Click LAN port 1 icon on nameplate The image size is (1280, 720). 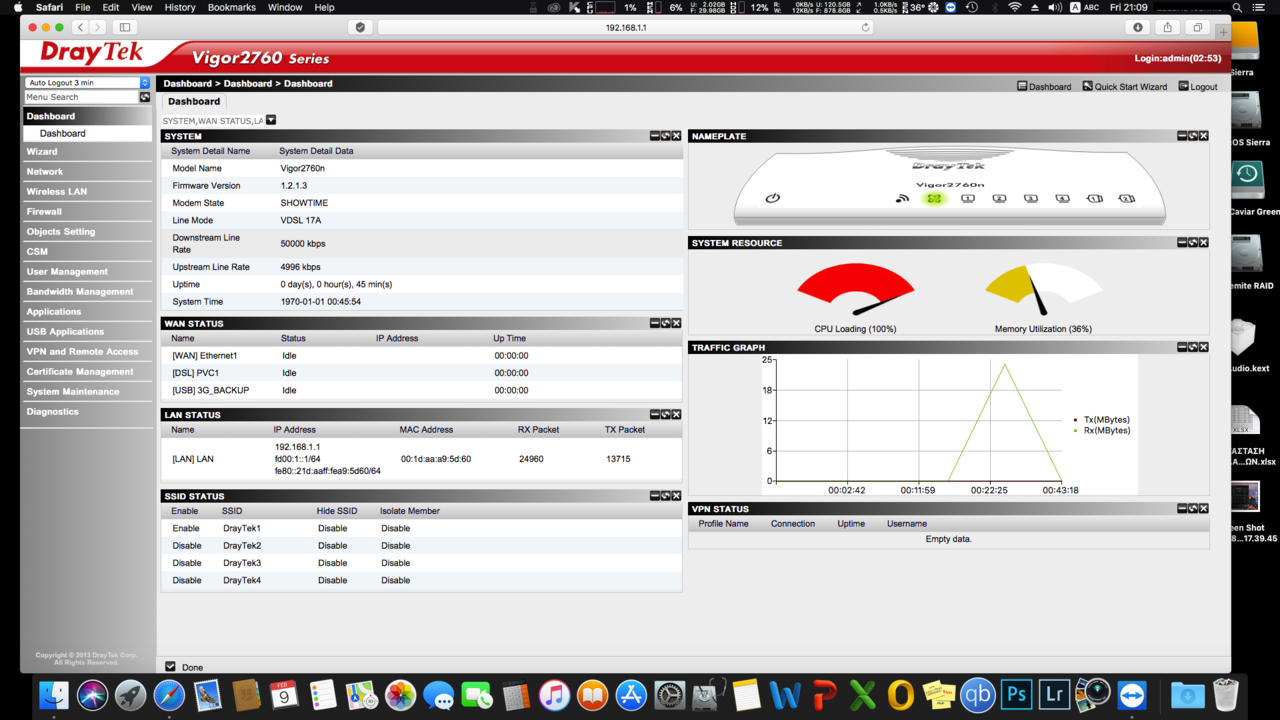pyautogui.click(x=967, y=198)
